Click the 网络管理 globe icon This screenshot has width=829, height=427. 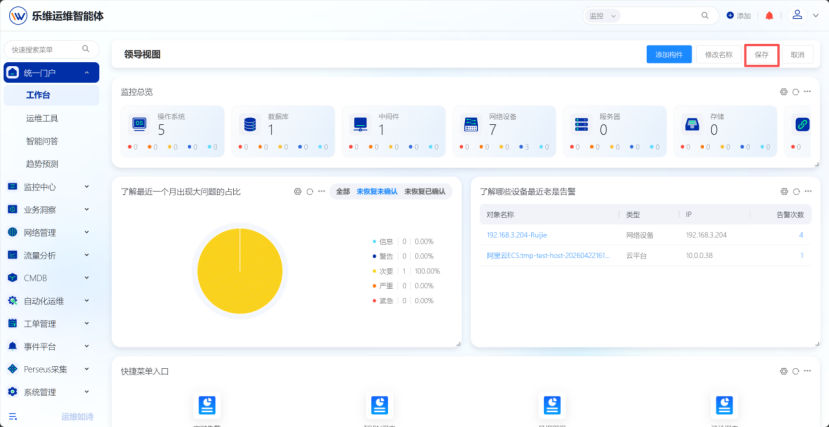(13, 232)
